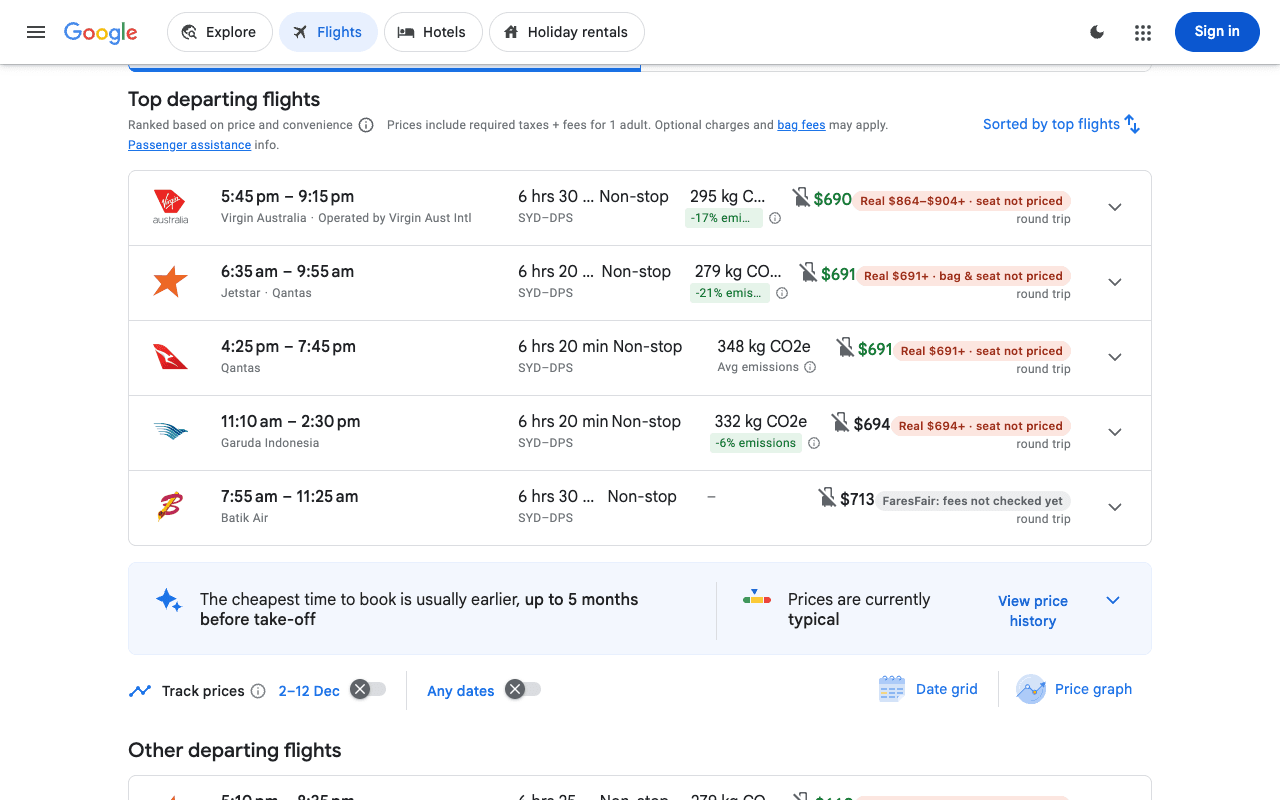The image size is (1280, 800).
Task: Expand Virgin Australia 5:45 pm flight details
Action: click(1115, 207)
